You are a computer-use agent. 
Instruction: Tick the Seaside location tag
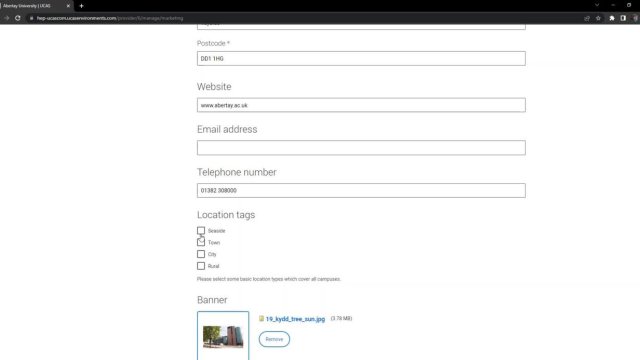click(x=201, y=231)
